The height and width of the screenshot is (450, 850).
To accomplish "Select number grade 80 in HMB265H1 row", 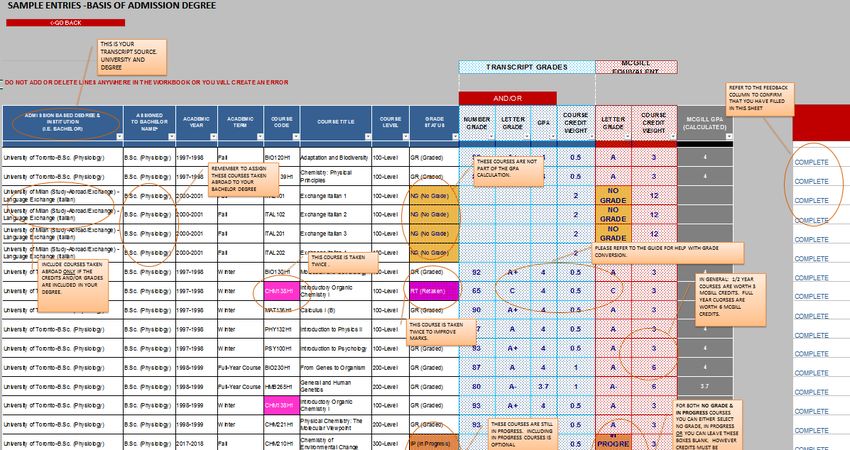I will 476,387.
